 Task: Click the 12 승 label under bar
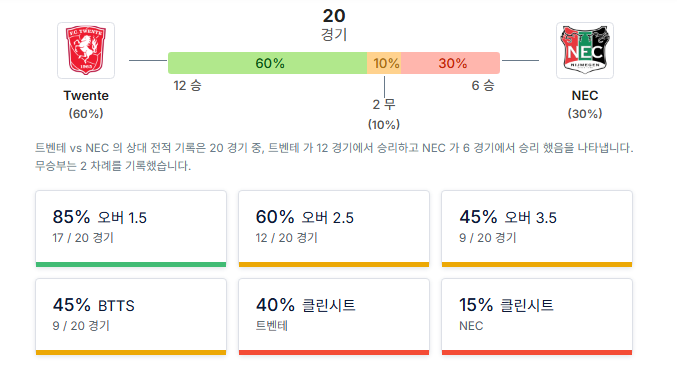pyautogui.click(x=187, y=86)
